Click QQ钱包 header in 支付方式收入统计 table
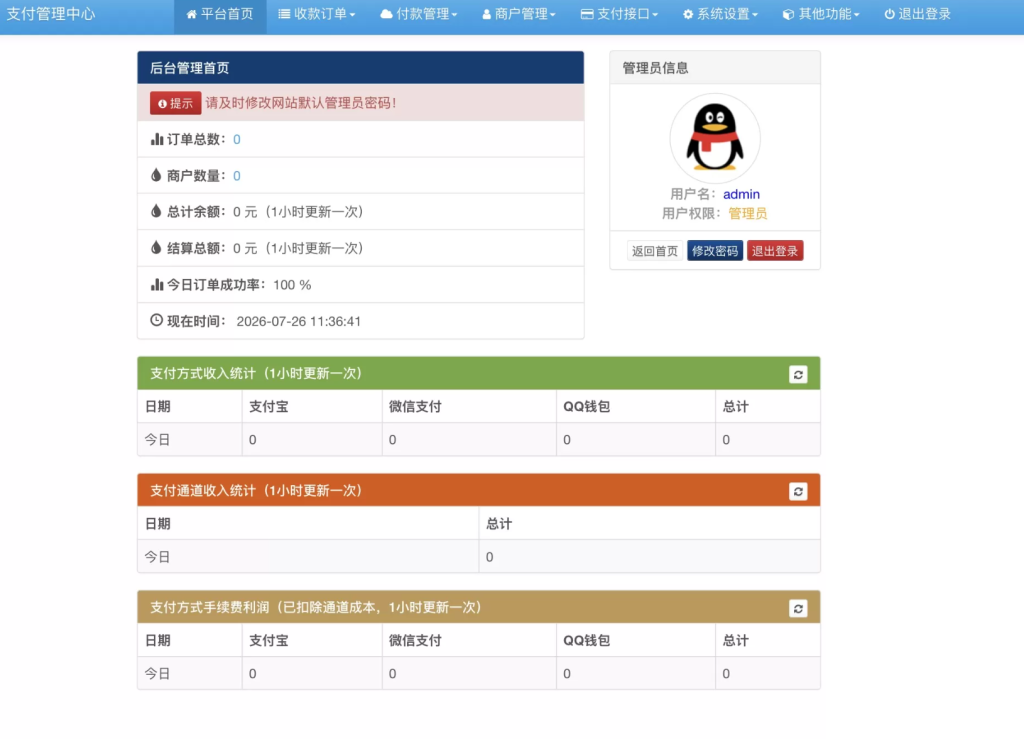 tap(586, 407)
